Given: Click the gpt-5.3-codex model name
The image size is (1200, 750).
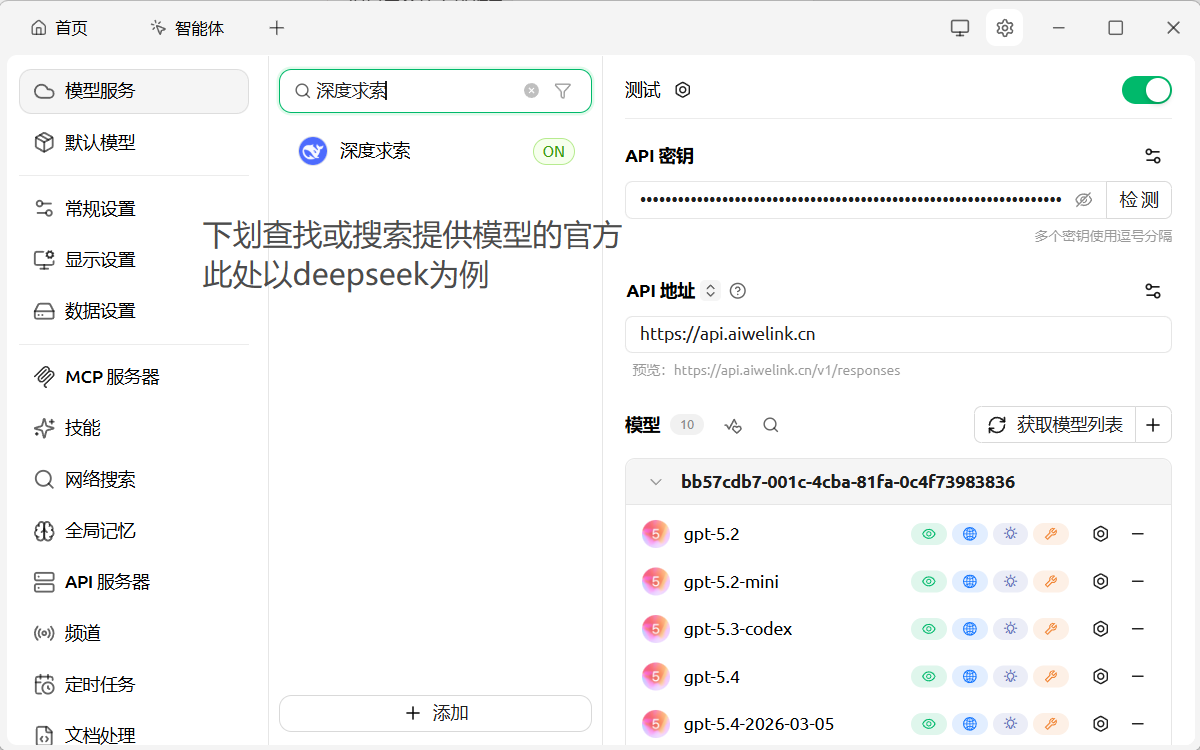Looking at the screenshot, I should [x=738, y=629].
